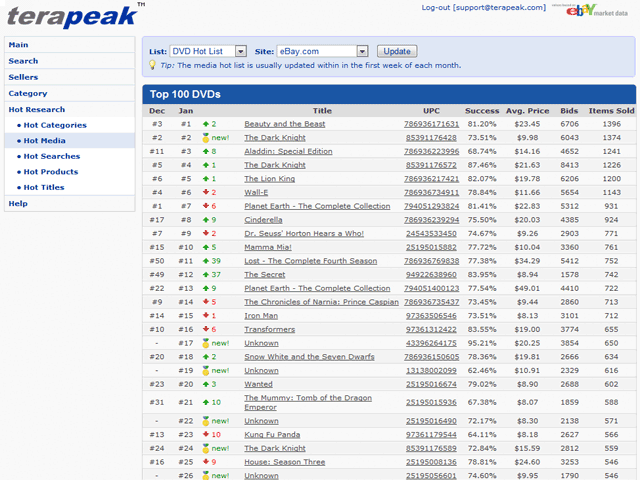
Task: Open the Category menu item
Action: pyautogui.click(x=69, y=93)
